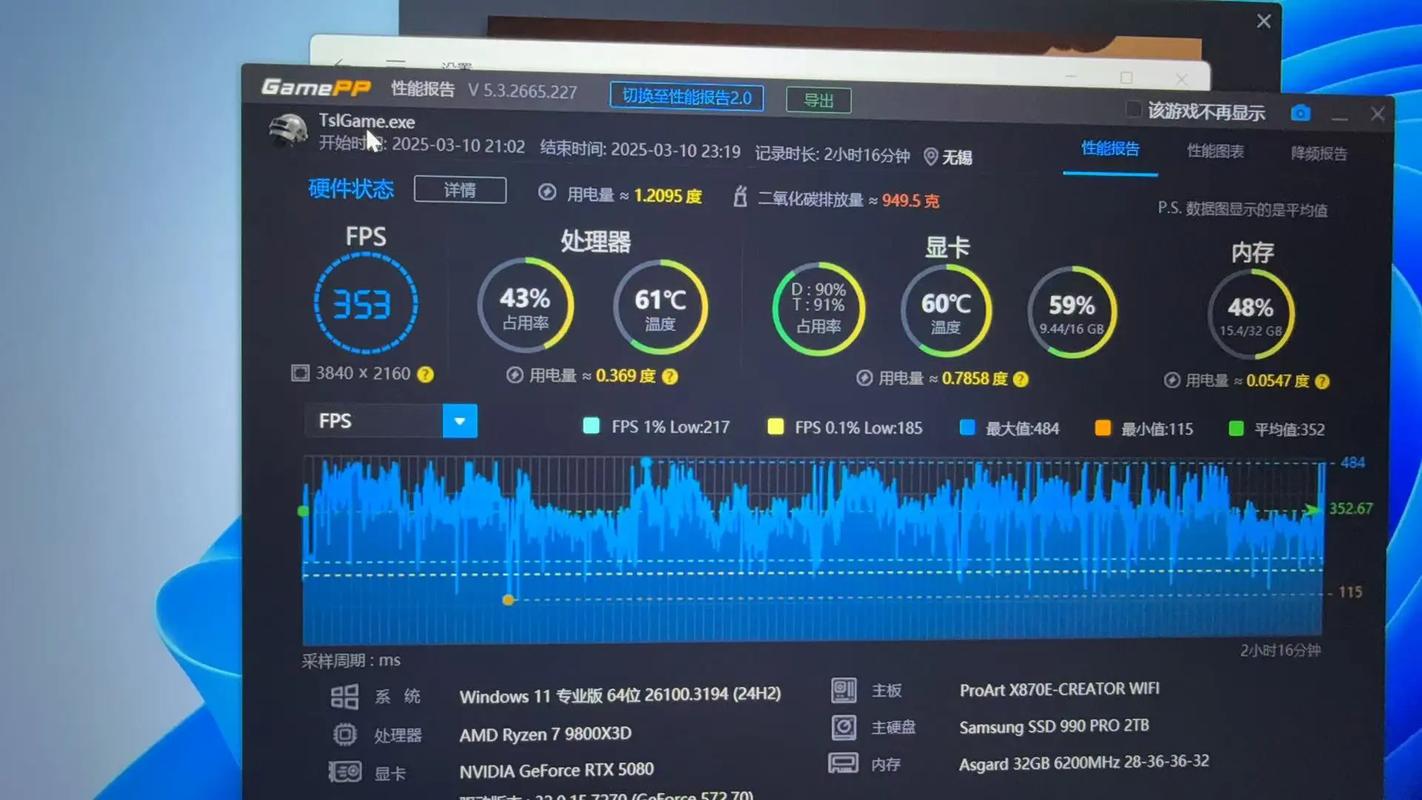The image size is (1422, 800).
Task: Toggle the FPS 1% Low legend series
Action: 591,426
